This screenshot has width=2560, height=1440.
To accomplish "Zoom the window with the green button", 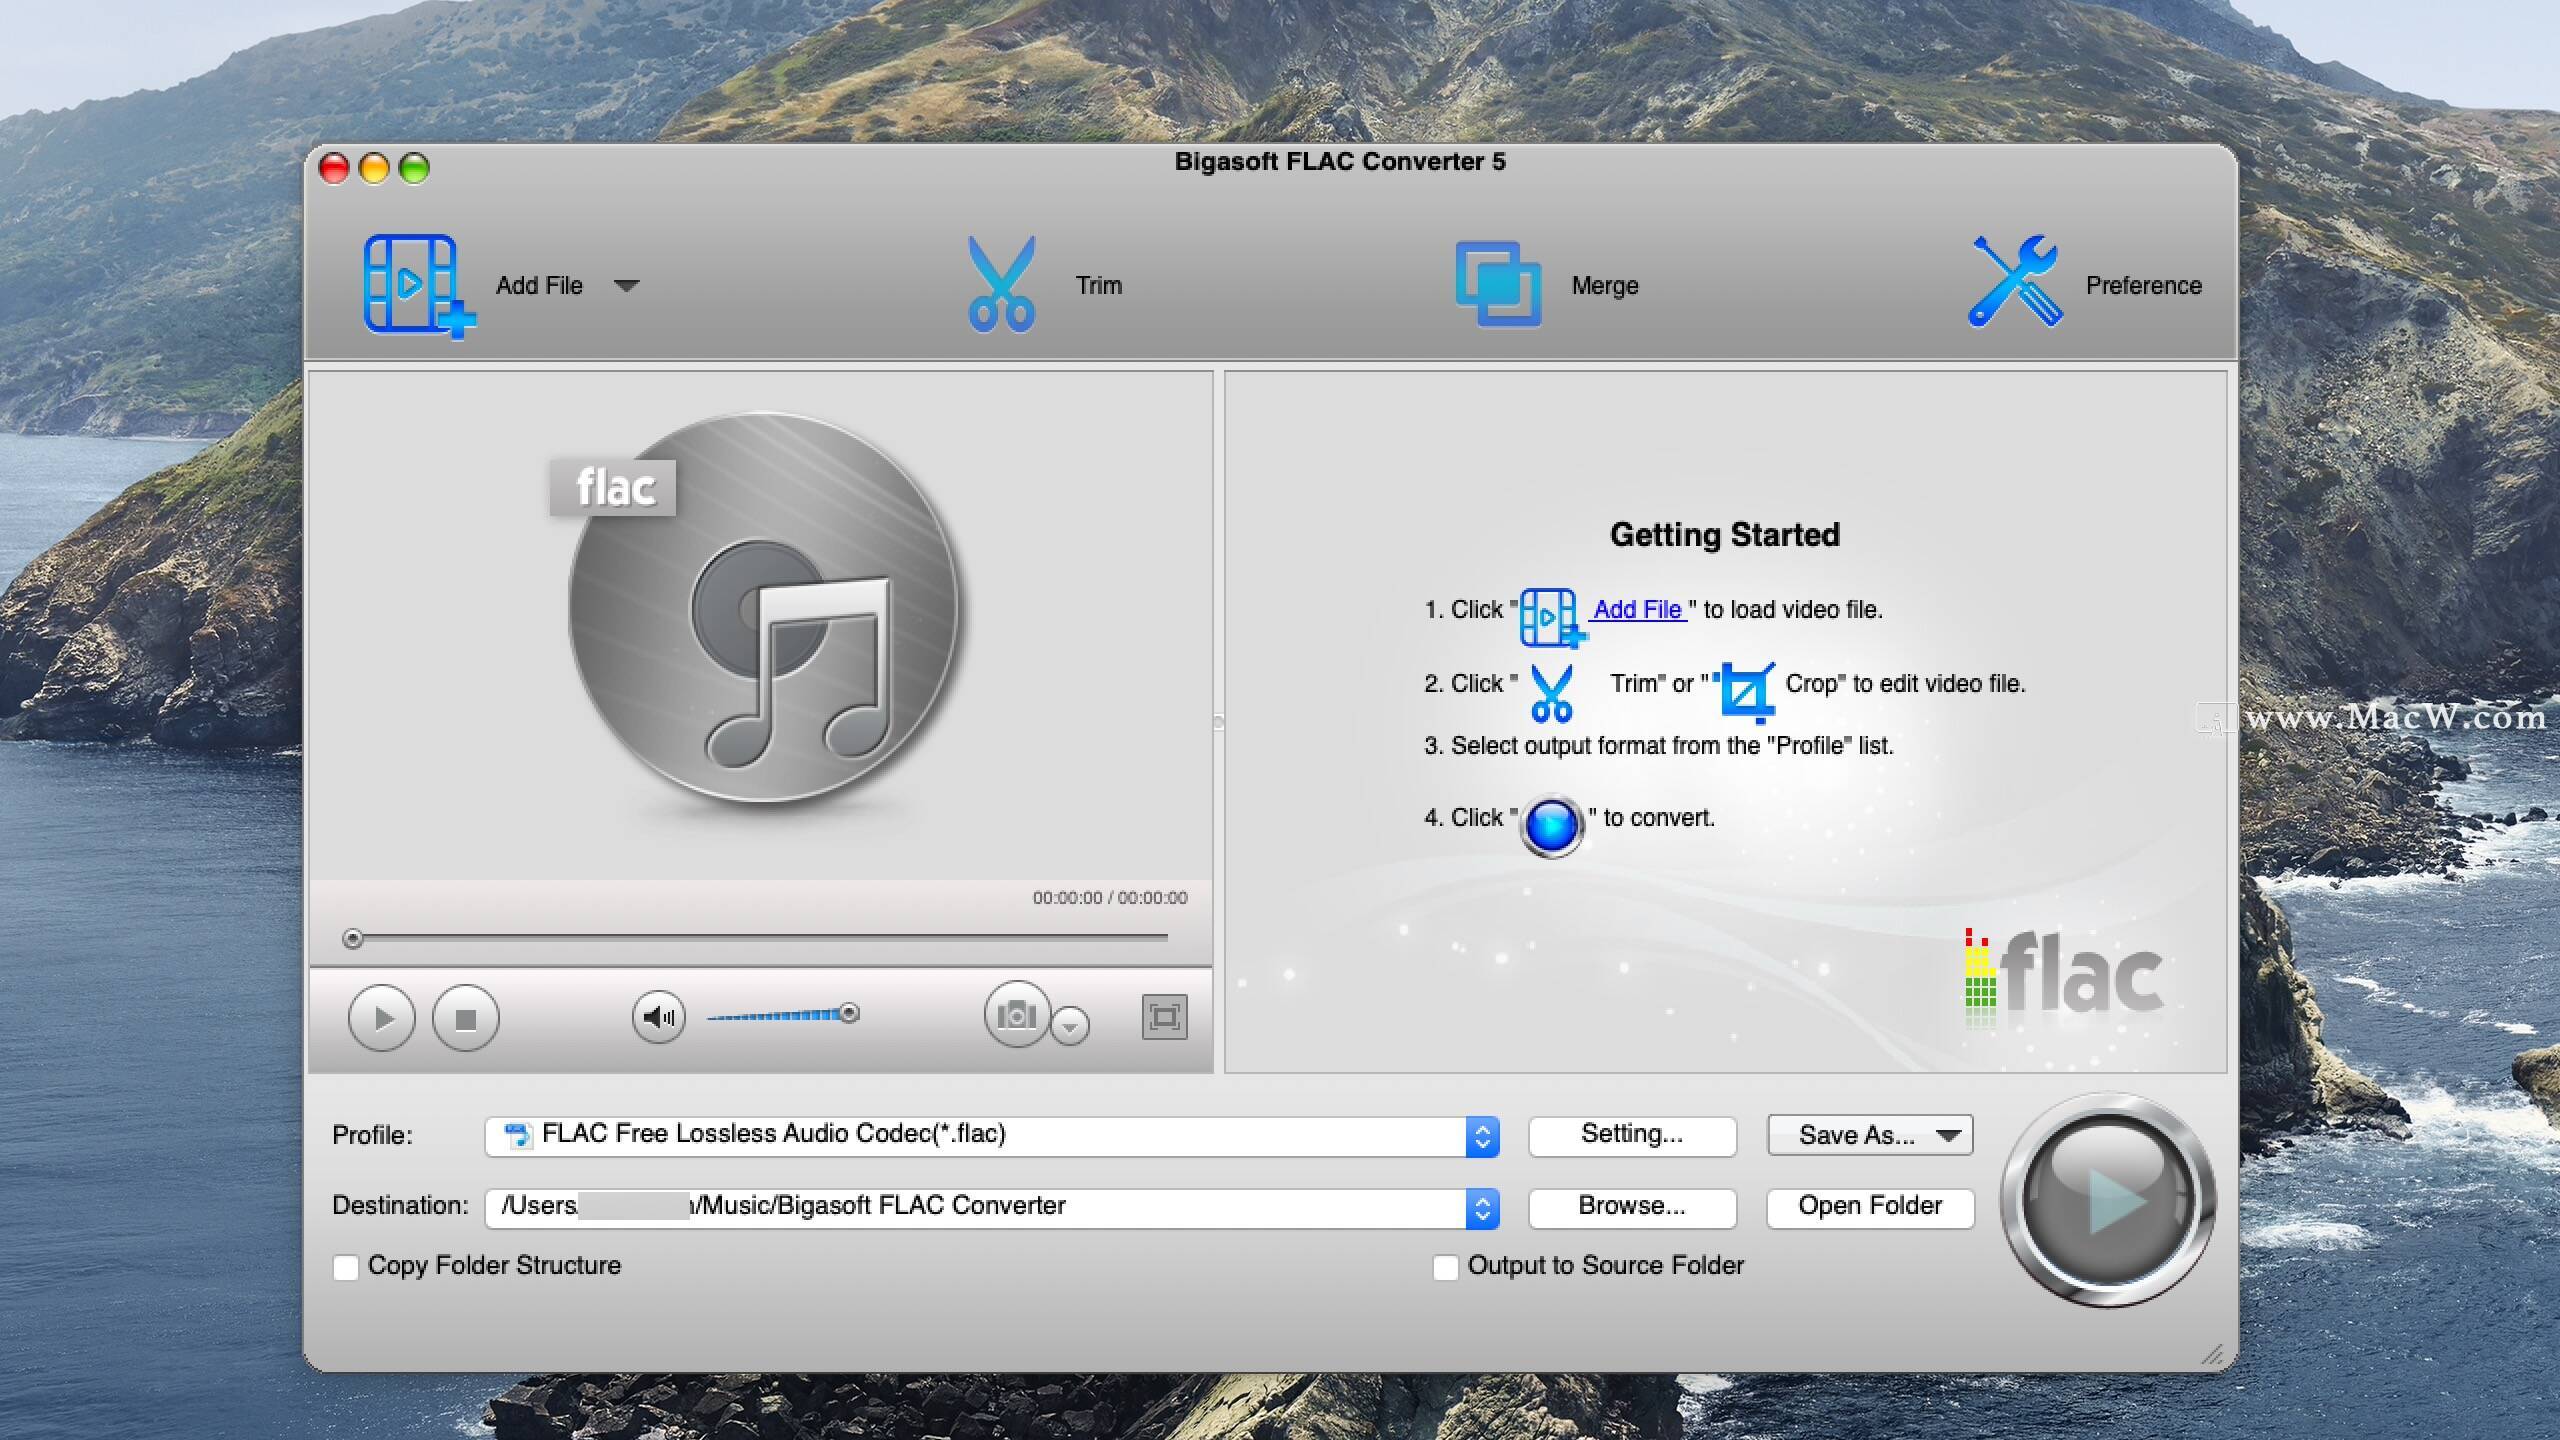I will pyautogui.click(x=414, y=168).
